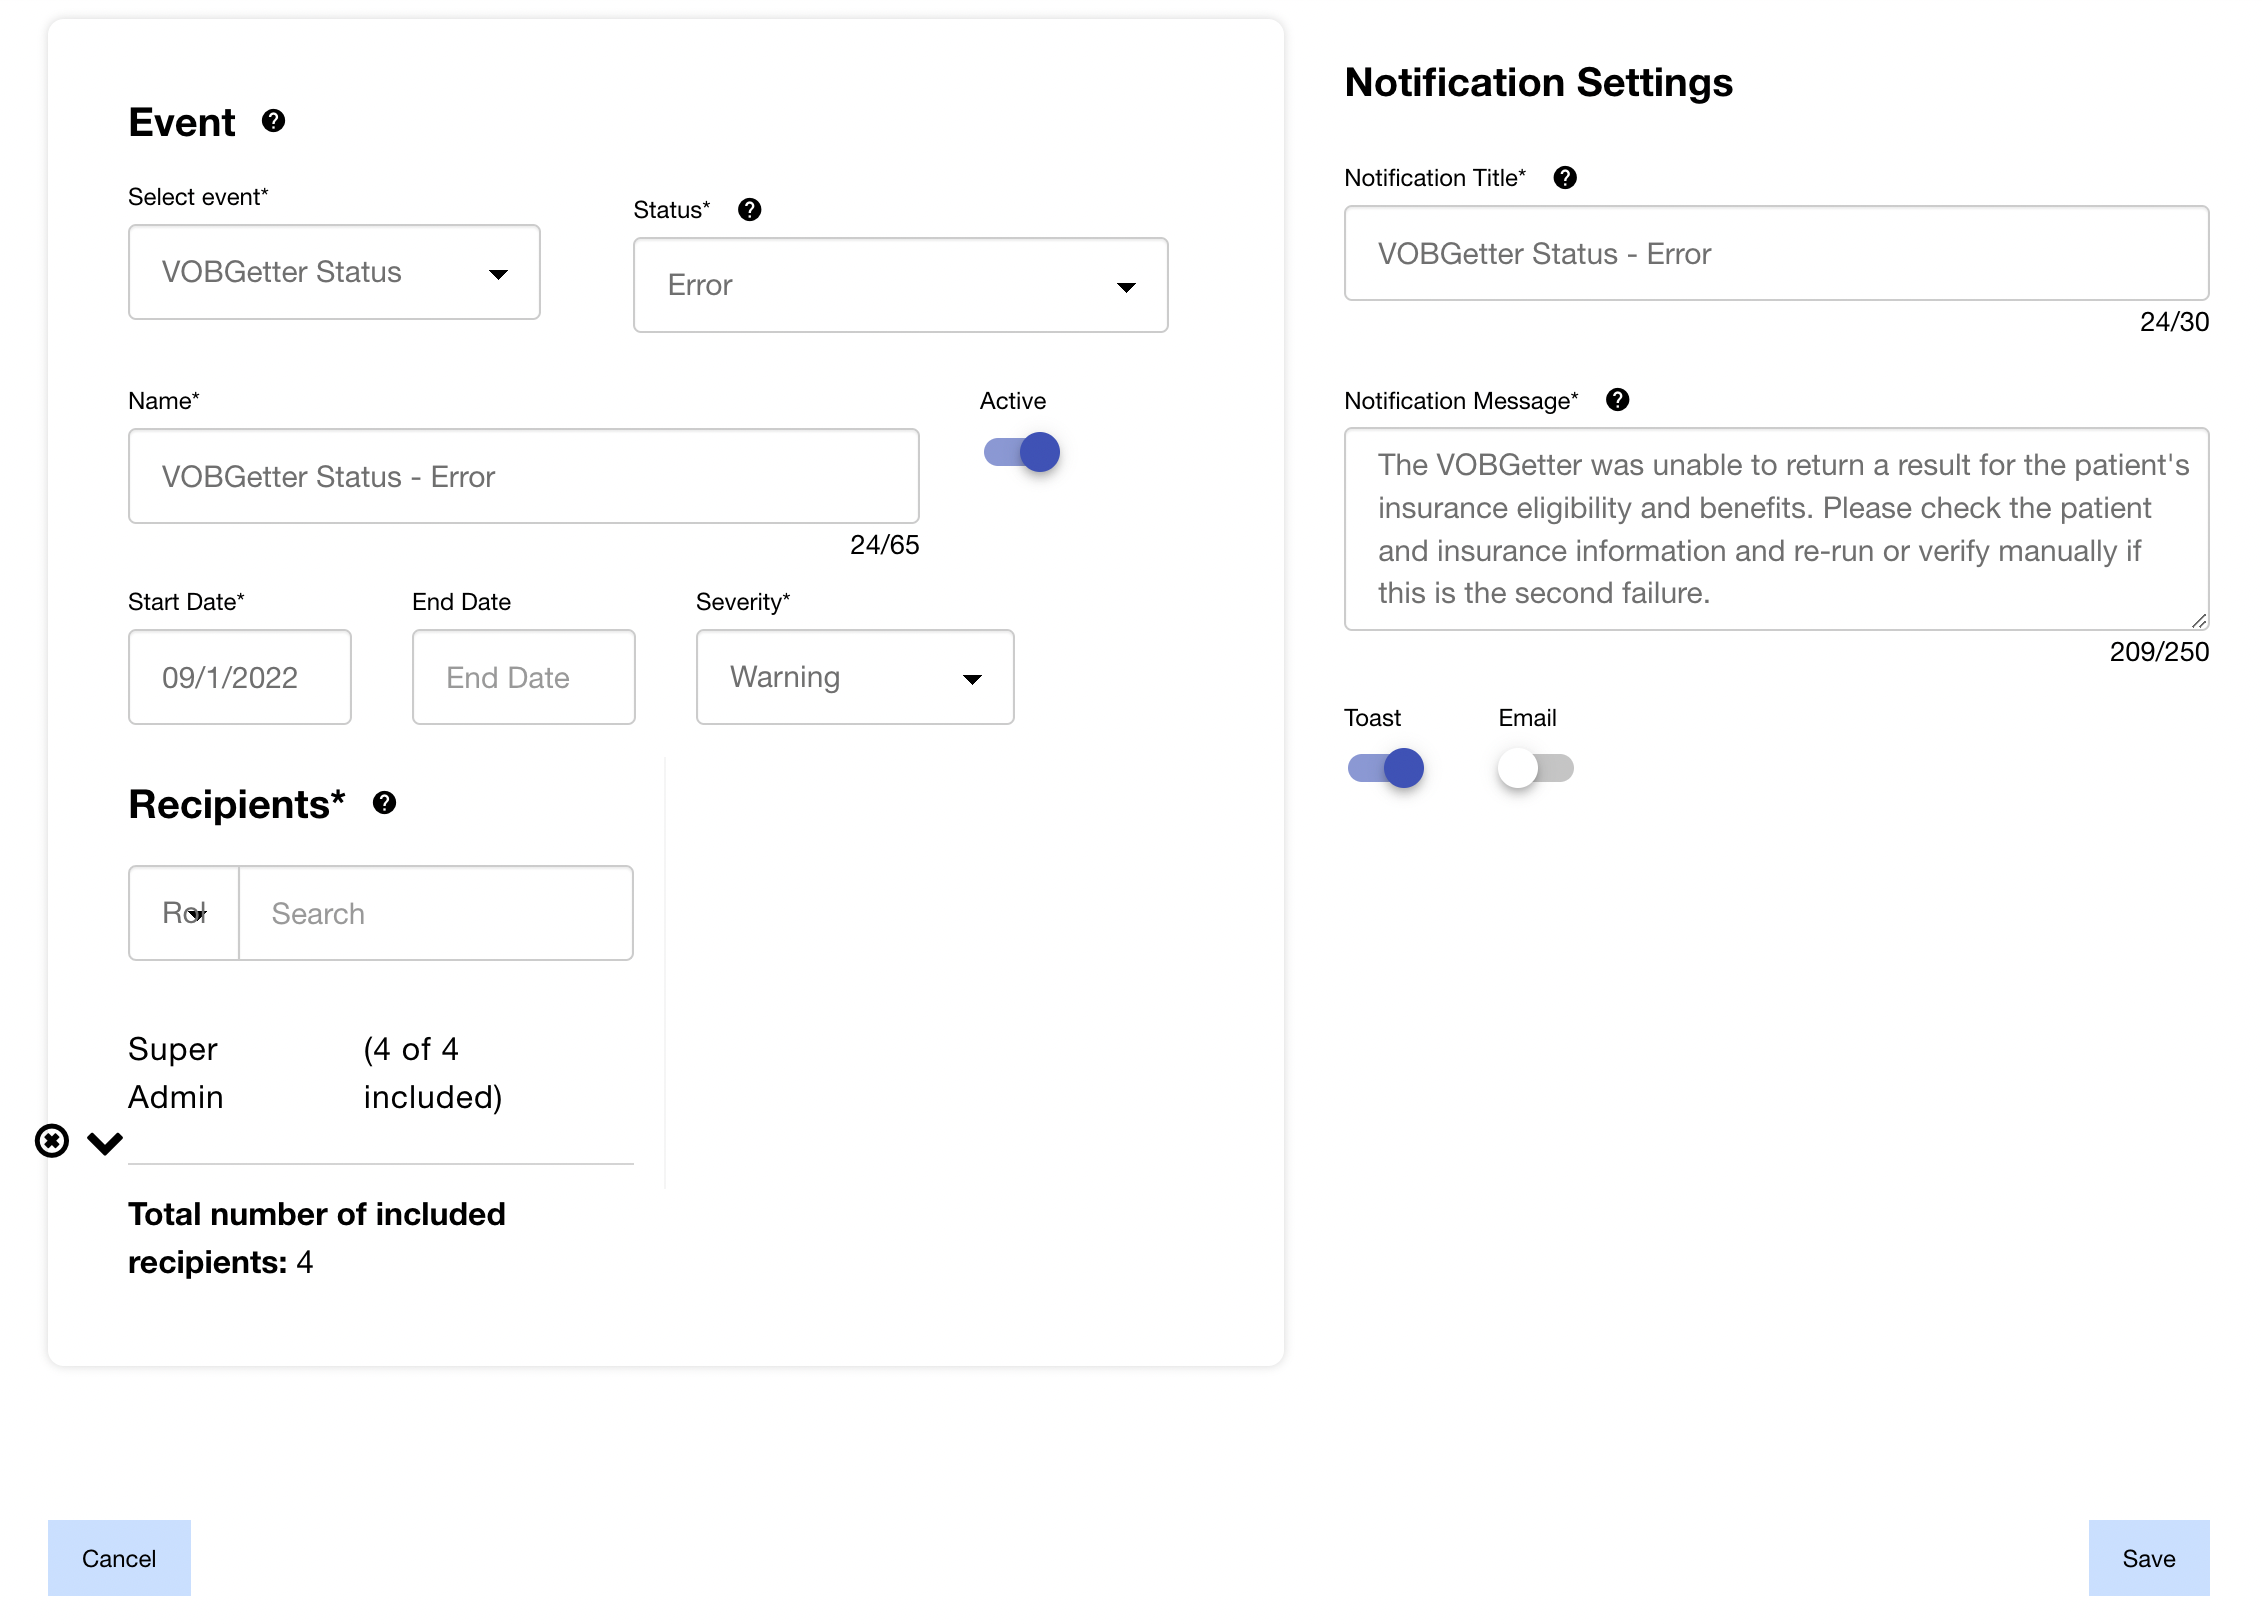This screenshot has width=2262, height=1624.
Task: Click help icon beside Notification Message
Action: [x=1617, y=400]
